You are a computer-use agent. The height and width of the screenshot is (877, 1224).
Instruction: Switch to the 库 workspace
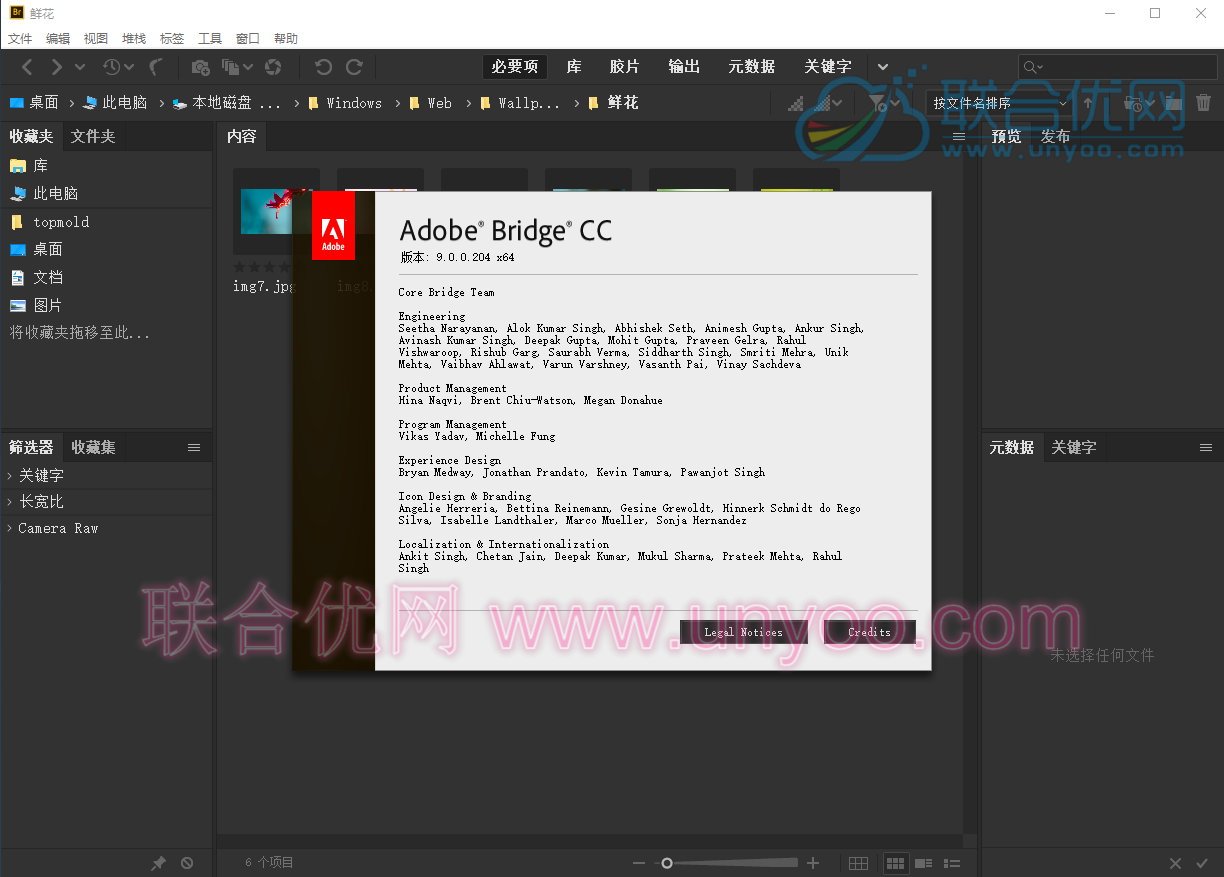(574, 66)
